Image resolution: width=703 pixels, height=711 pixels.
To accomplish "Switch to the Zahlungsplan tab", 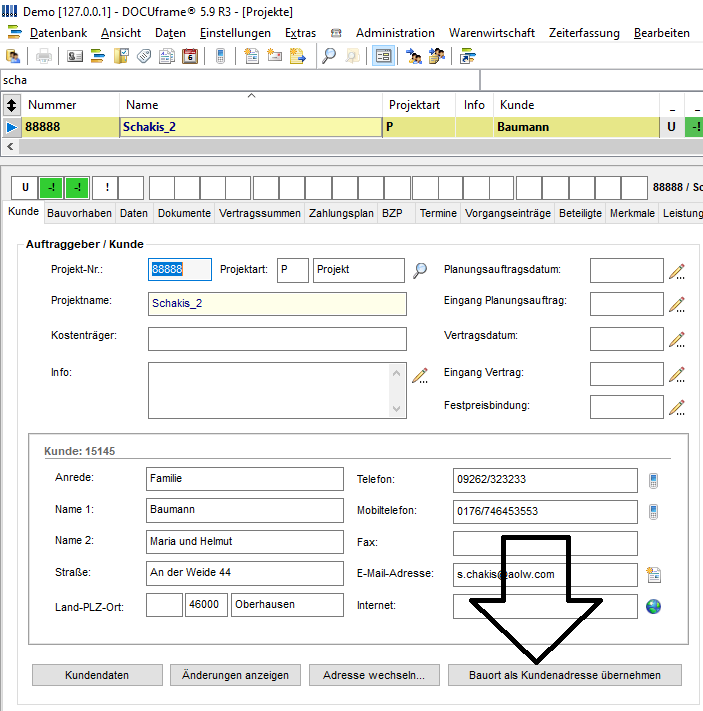I will [341, 213].
